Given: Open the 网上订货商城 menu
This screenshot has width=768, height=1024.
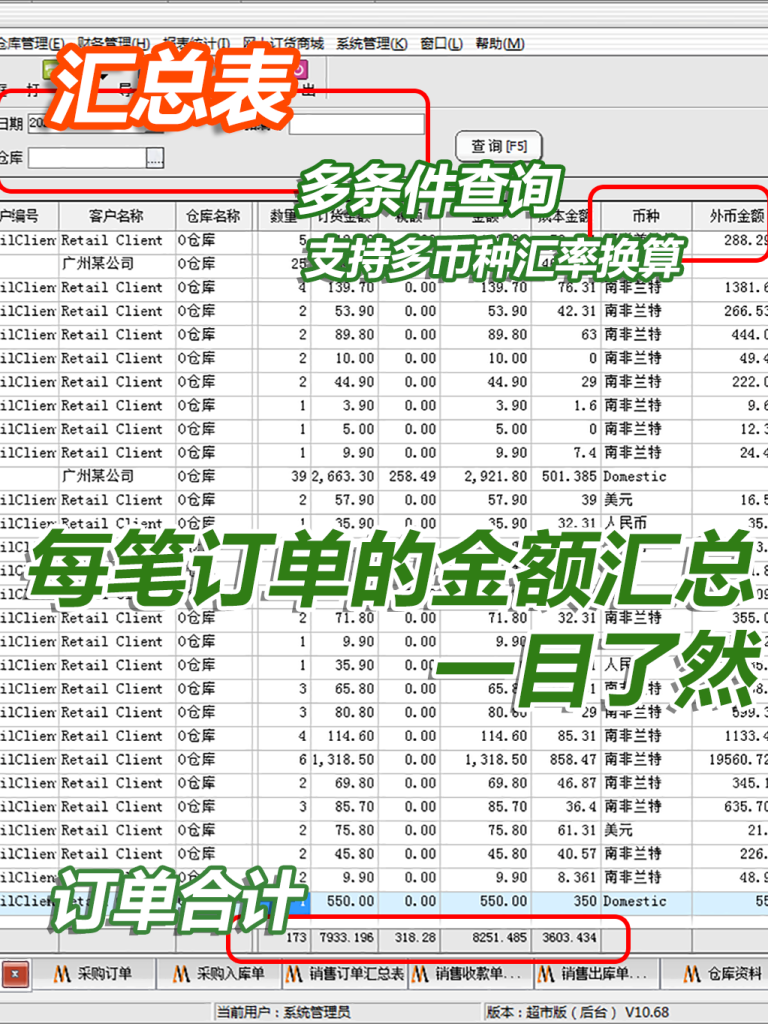Looking at the screenshot, I should pos(283,44).
